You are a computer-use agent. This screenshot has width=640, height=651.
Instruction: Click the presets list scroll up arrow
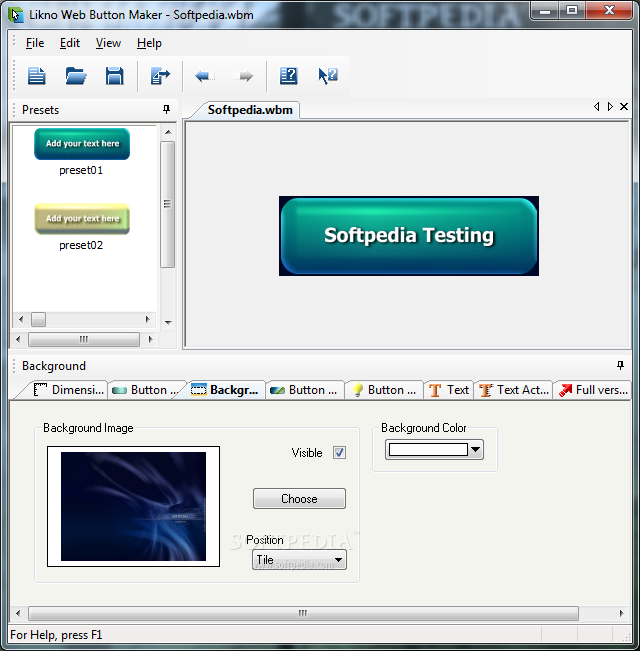(x=168, y=132)
